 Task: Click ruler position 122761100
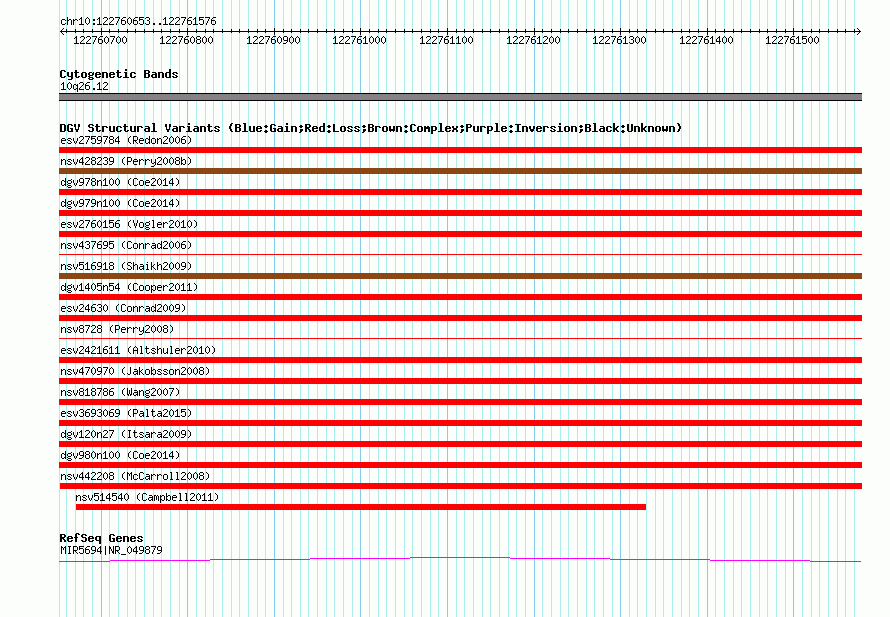click(x=446, y=40)
